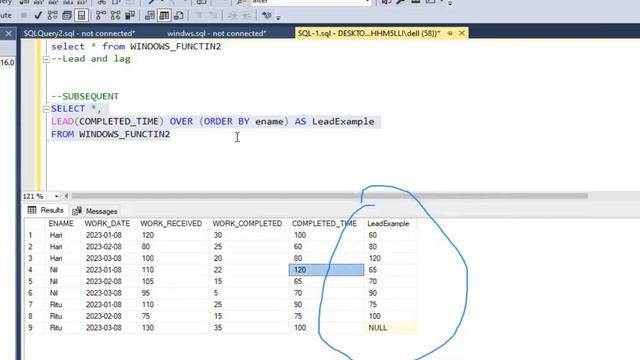Collapse the '--Lead and lag' code region
Image resolution: width=640 pixels, height=360 pixels.
(46, 59)
